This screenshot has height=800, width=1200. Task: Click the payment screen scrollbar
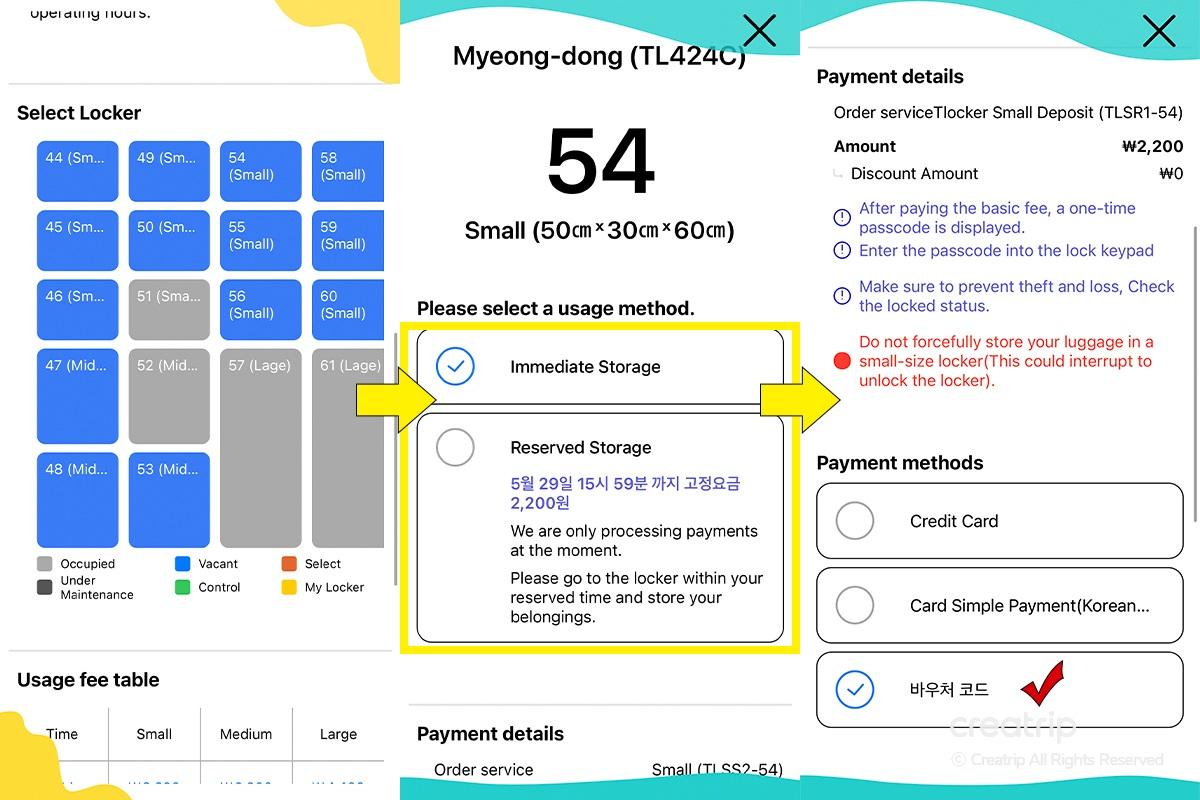[x=1195, y=370]
